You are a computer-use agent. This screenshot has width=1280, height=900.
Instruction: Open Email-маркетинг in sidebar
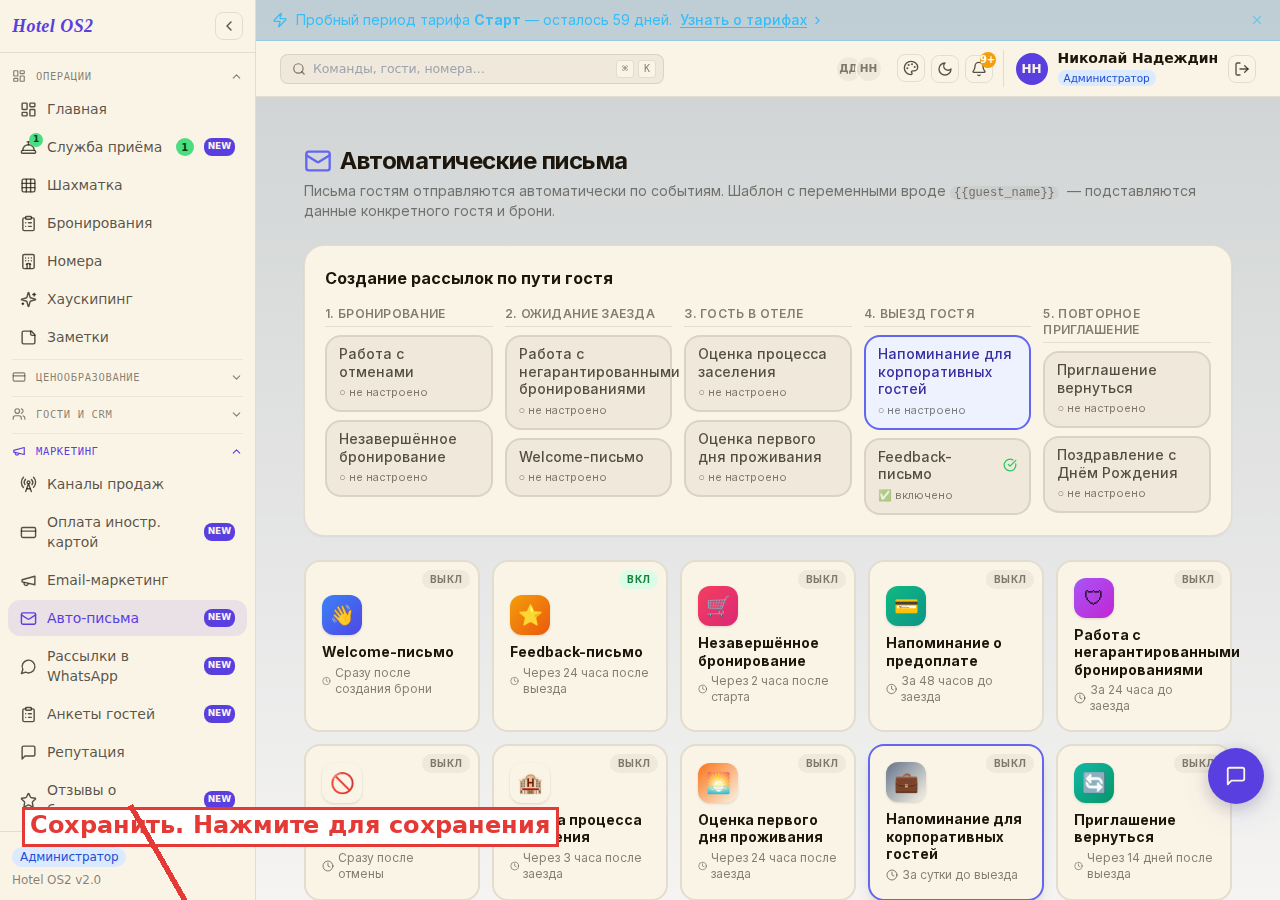pyautogui.click(x=128, y=580)
